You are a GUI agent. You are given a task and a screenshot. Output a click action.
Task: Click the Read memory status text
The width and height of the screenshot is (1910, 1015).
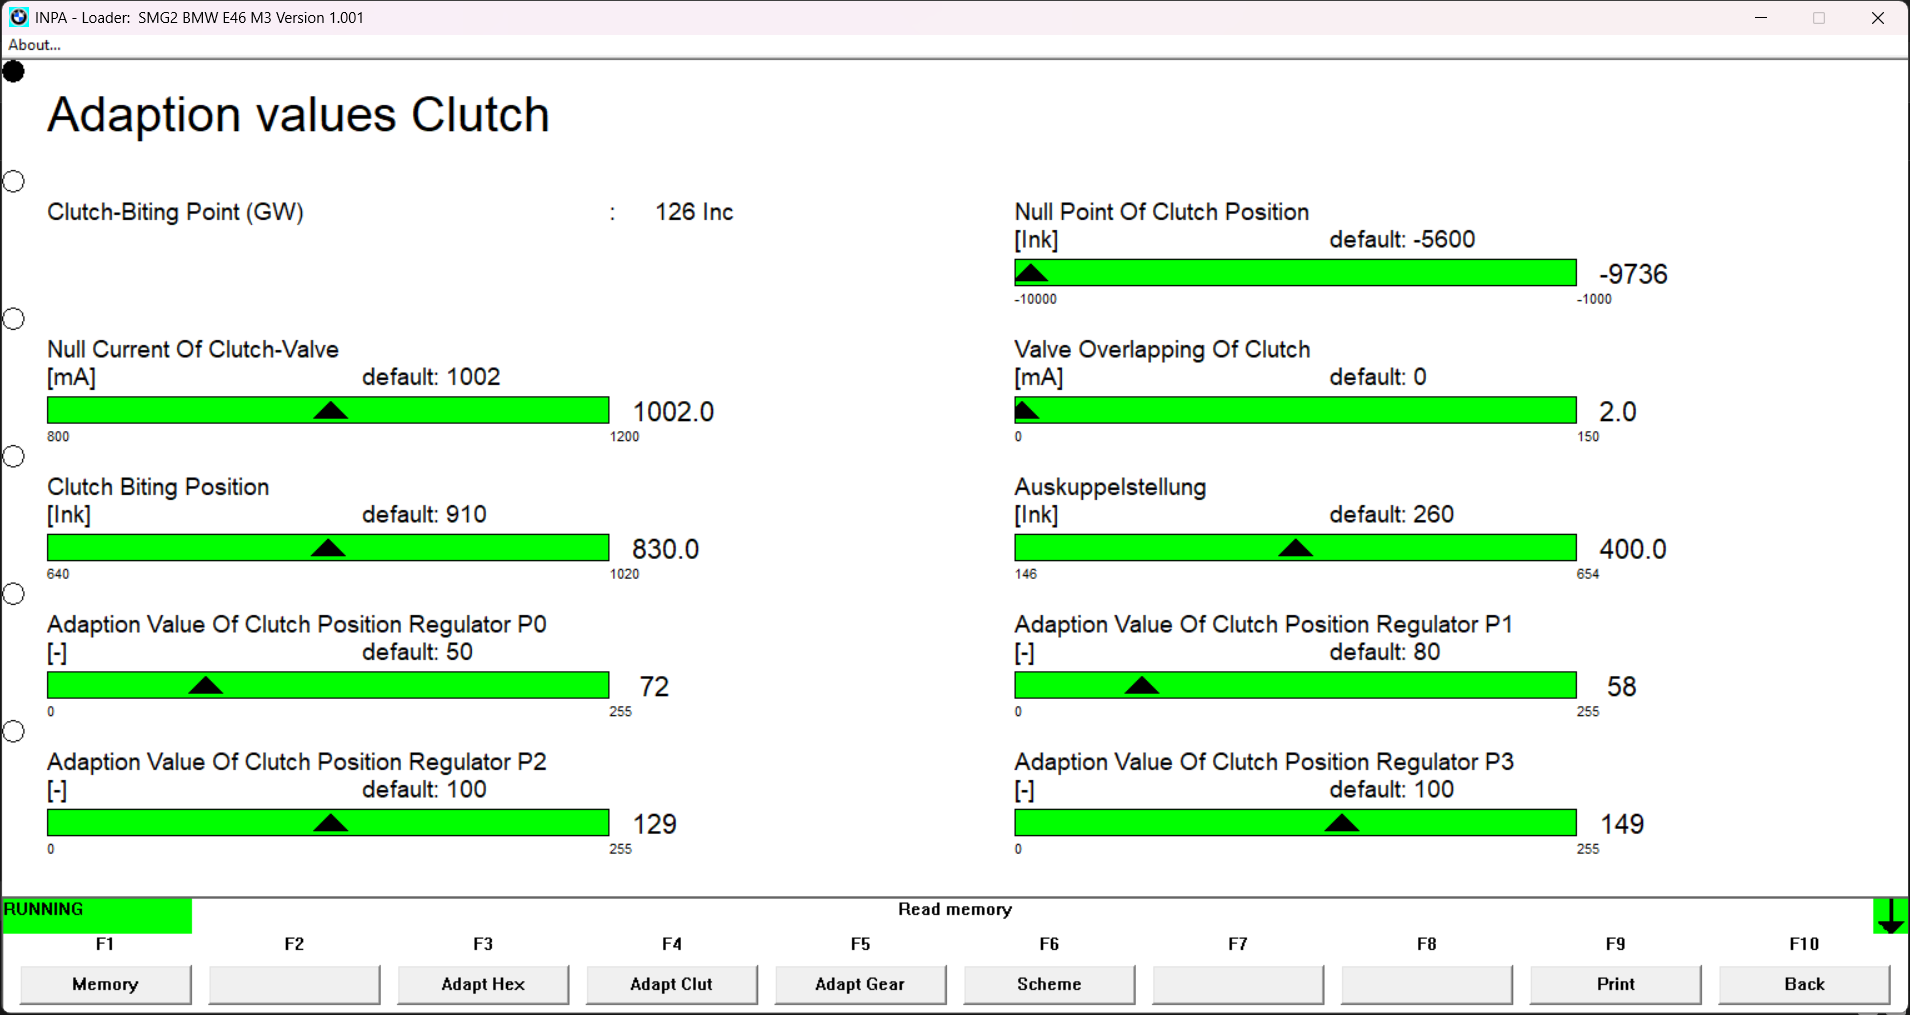955,909
